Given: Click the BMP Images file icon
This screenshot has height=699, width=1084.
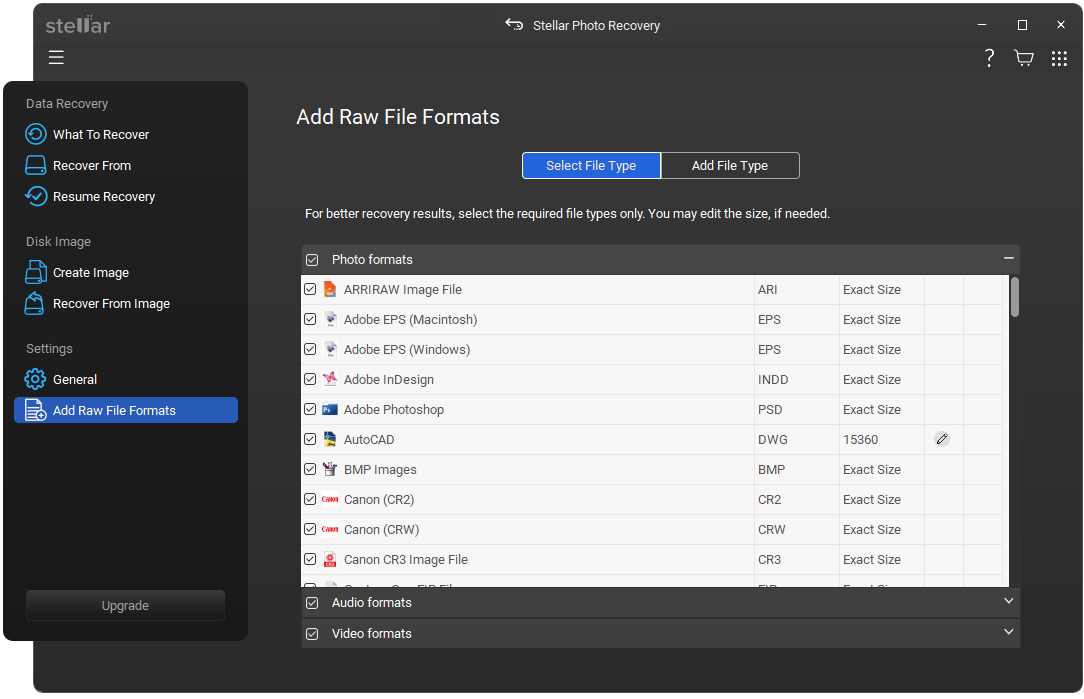Looking at the screenshot, I should (x=330, y=469).
